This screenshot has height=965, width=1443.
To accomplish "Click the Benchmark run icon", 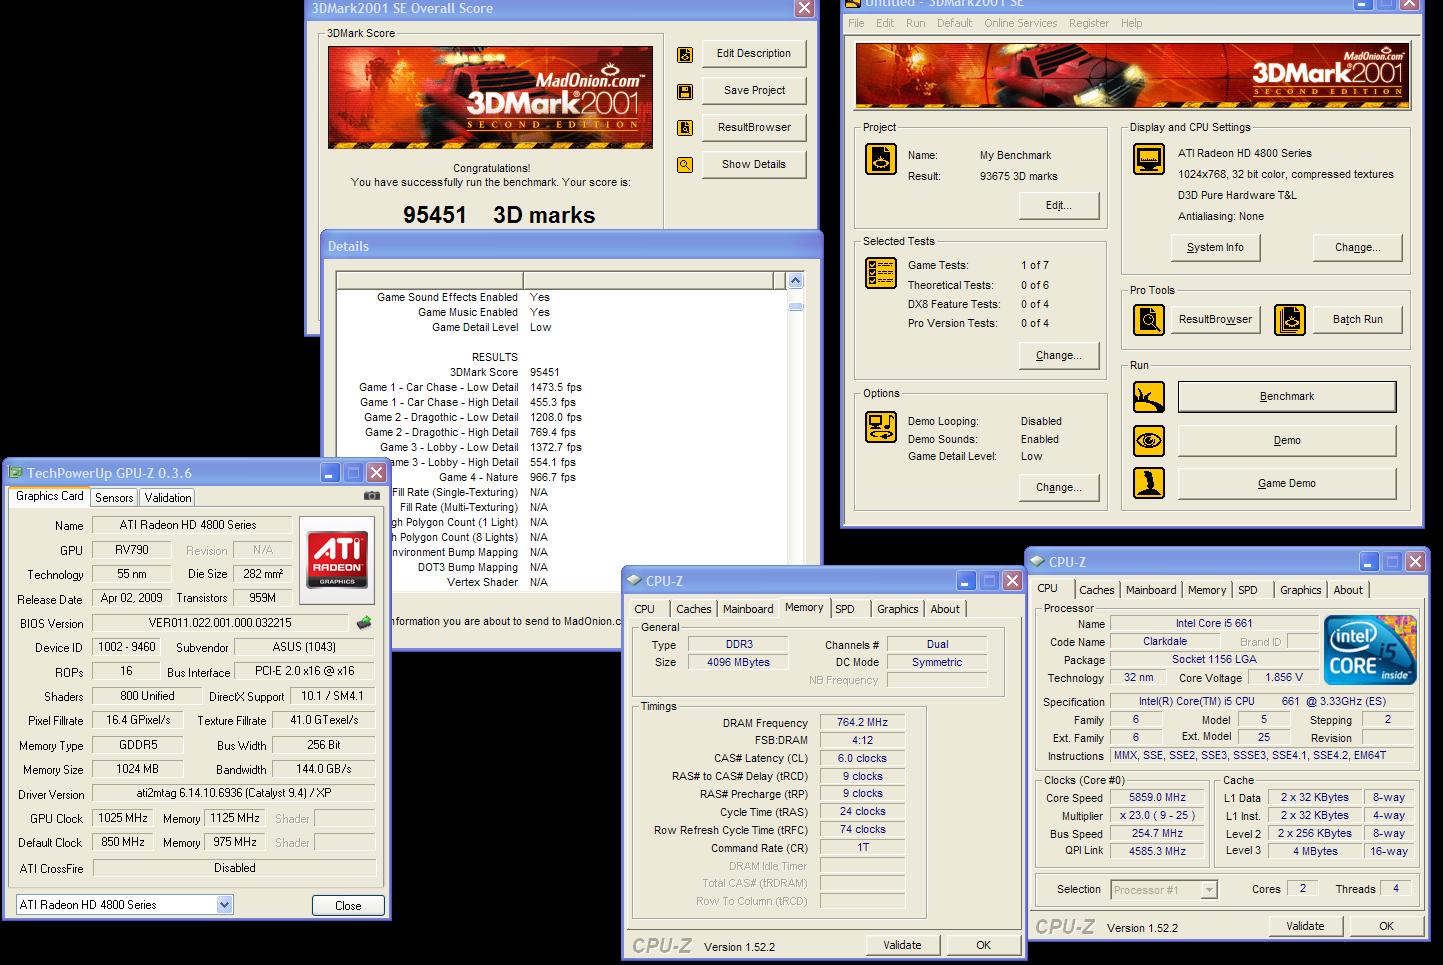I will pos(1149,397).
